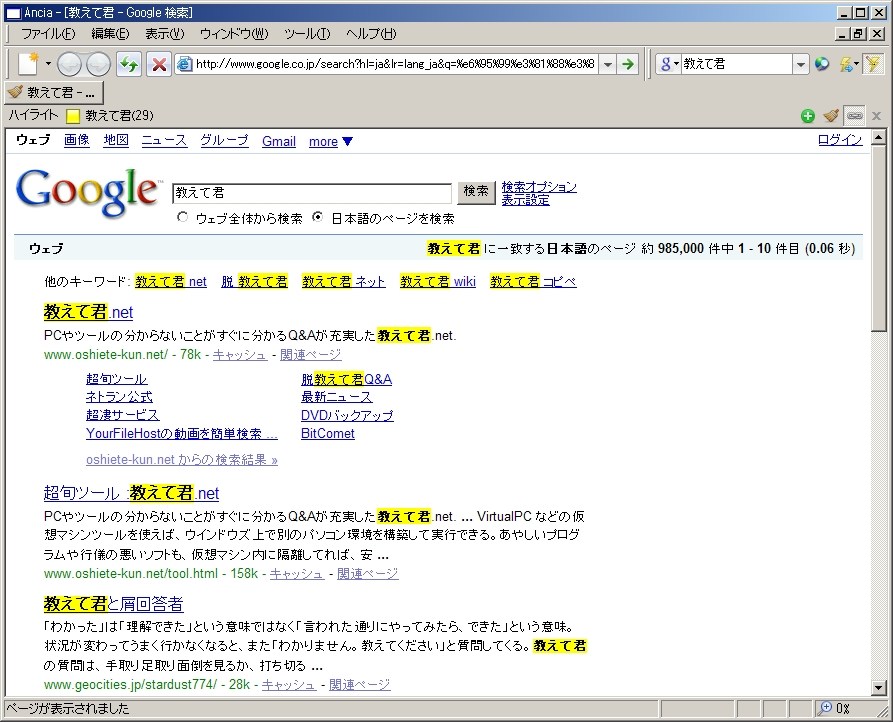Open the Google search engine selector
The image size is (893, 722).
pos(669,64)
